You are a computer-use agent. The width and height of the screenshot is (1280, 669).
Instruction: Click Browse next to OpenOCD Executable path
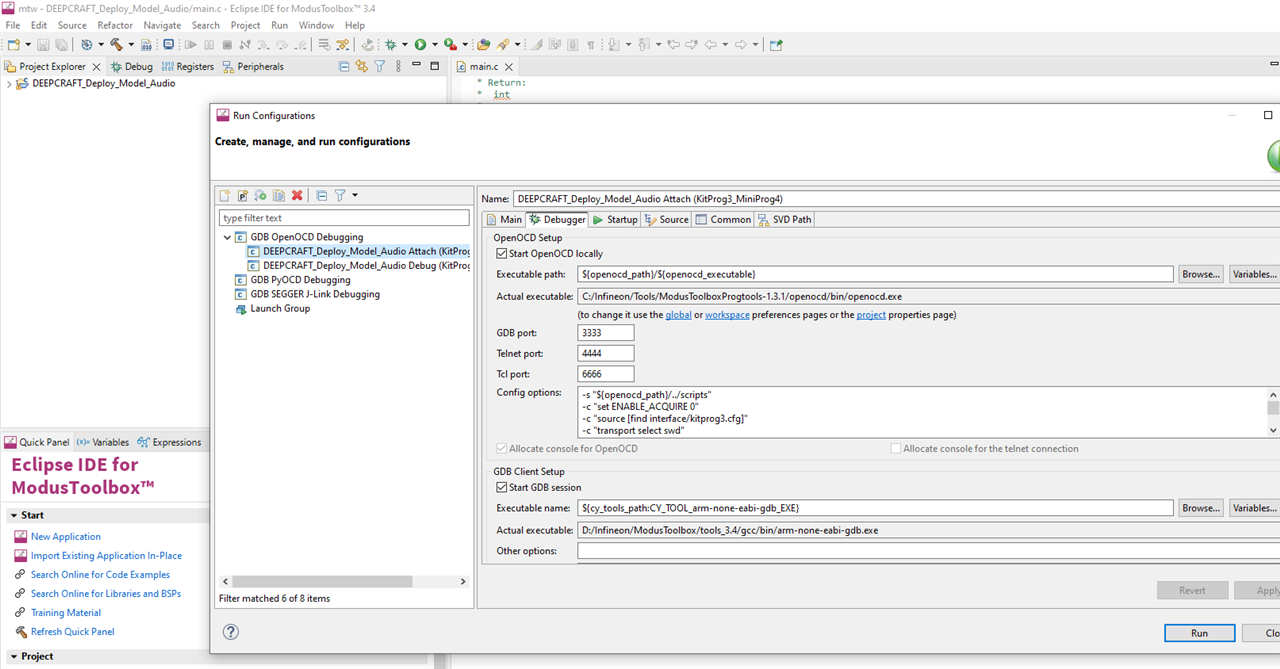point(1200,274)
